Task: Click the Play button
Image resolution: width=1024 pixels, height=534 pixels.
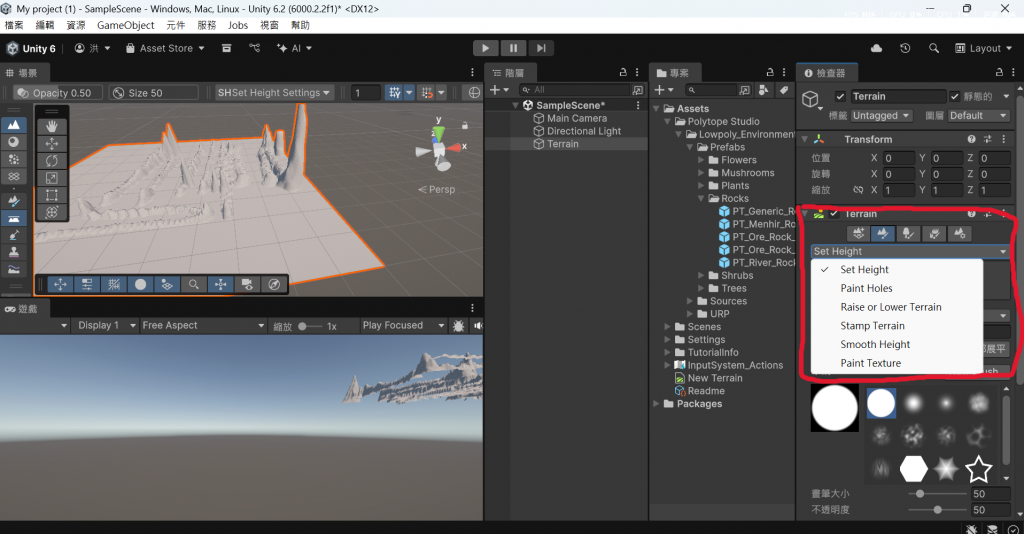Action: click(x=485, y=48)
